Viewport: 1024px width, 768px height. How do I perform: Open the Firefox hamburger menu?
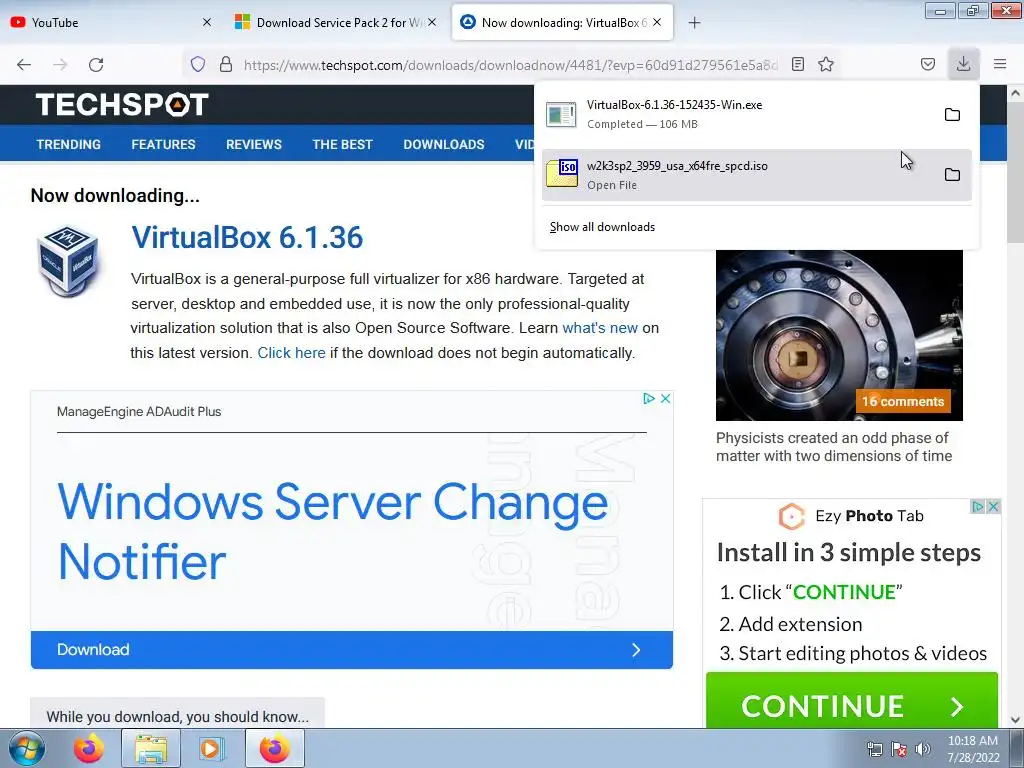point(1000,64)
